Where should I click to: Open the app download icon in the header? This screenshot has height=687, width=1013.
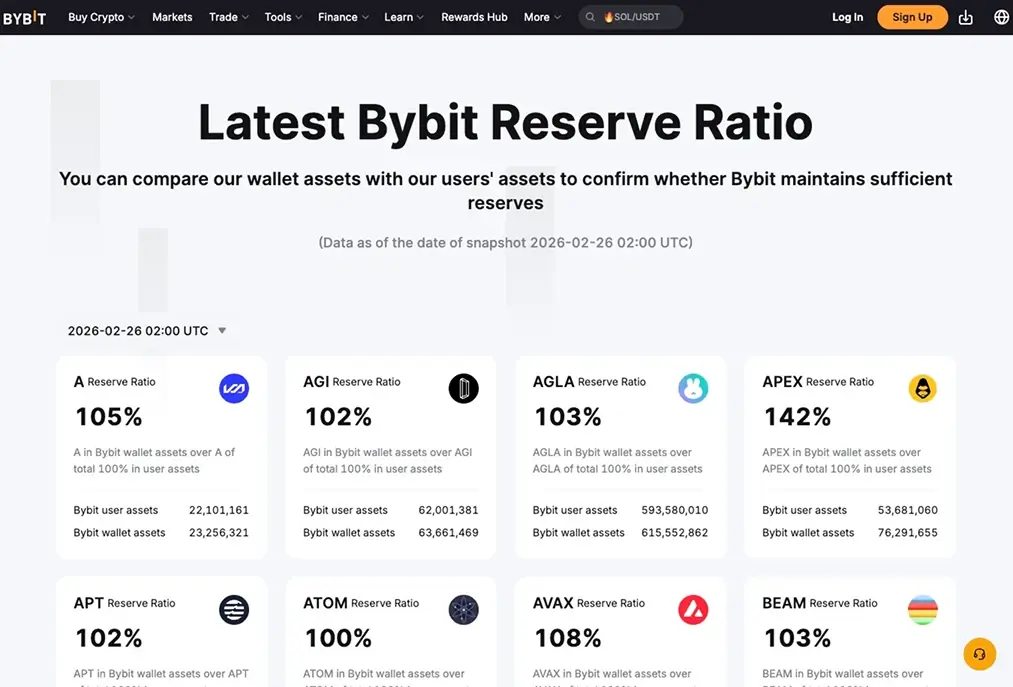(965, 17)
